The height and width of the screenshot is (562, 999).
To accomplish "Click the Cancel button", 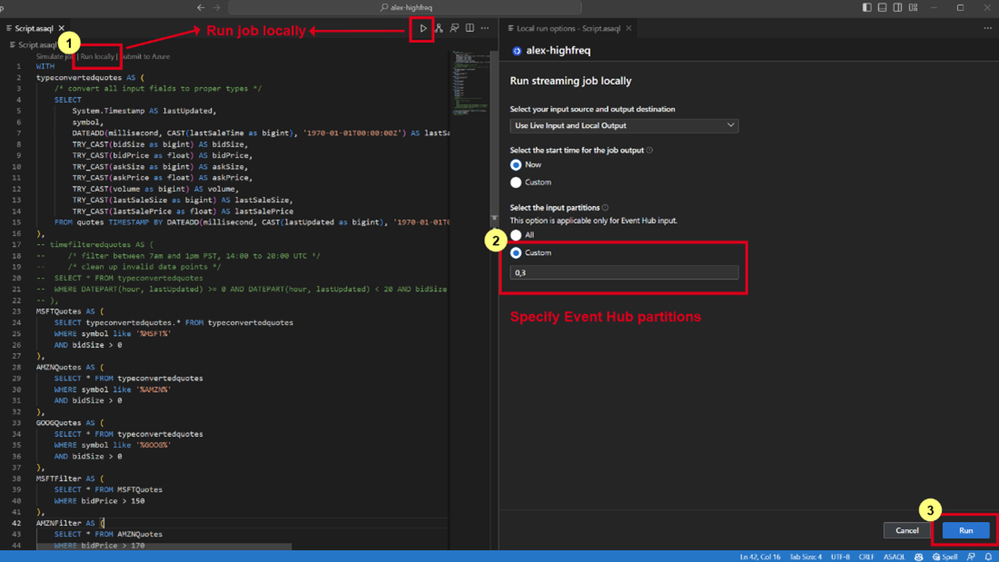I will coord(907,530).
